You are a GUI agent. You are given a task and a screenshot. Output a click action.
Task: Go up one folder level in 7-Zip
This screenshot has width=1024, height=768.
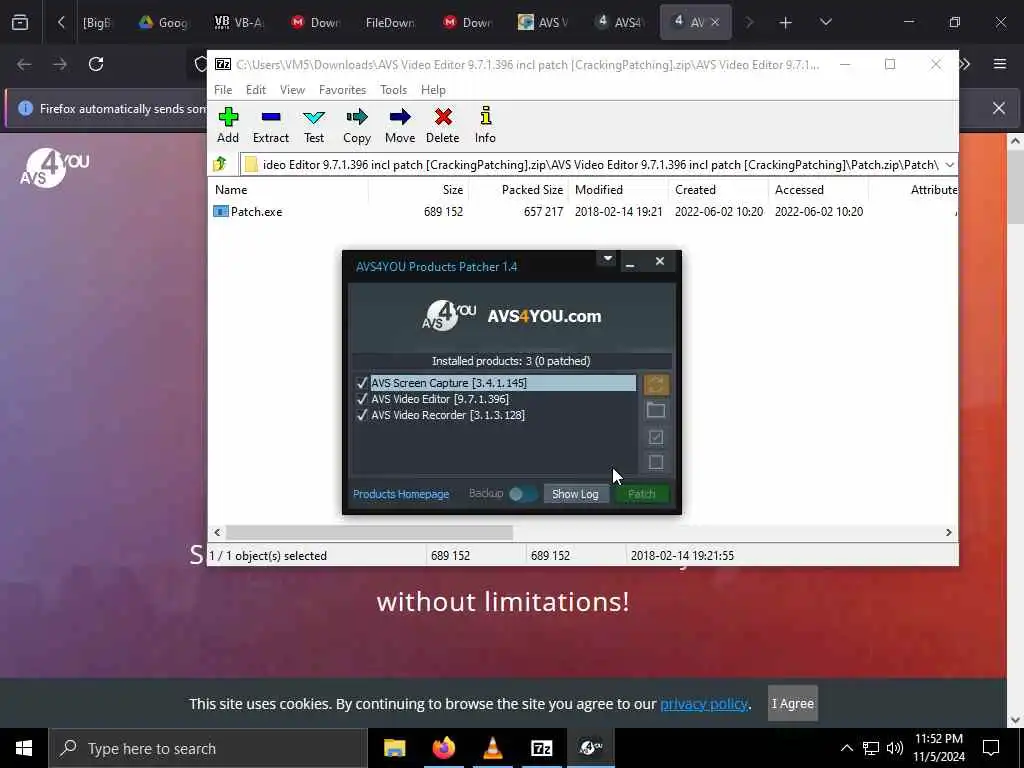click(220, 164)
